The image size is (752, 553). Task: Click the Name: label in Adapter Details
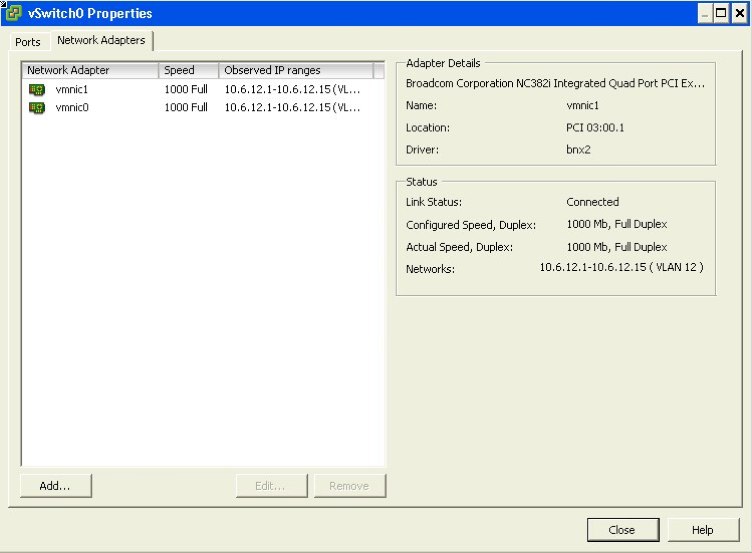pos(421,106)
